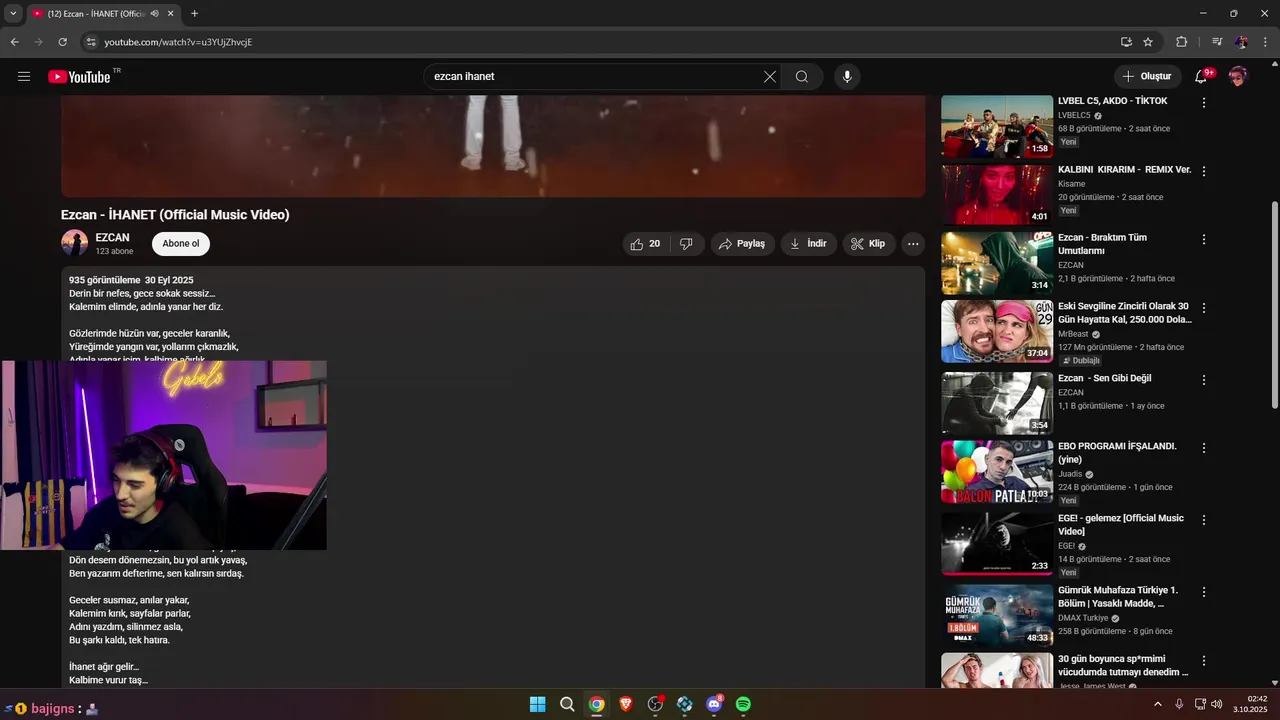Share the video using Paylaş

point(742,244)
